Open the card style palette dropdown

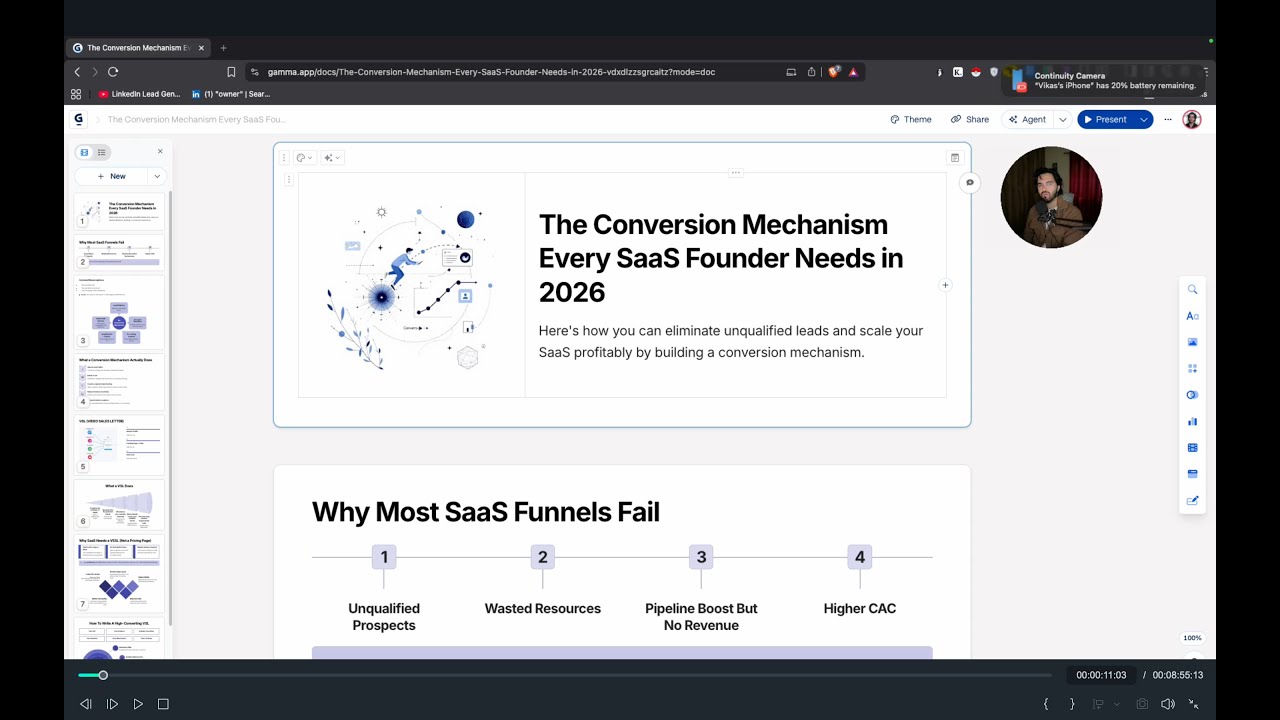tap(305, 157)
